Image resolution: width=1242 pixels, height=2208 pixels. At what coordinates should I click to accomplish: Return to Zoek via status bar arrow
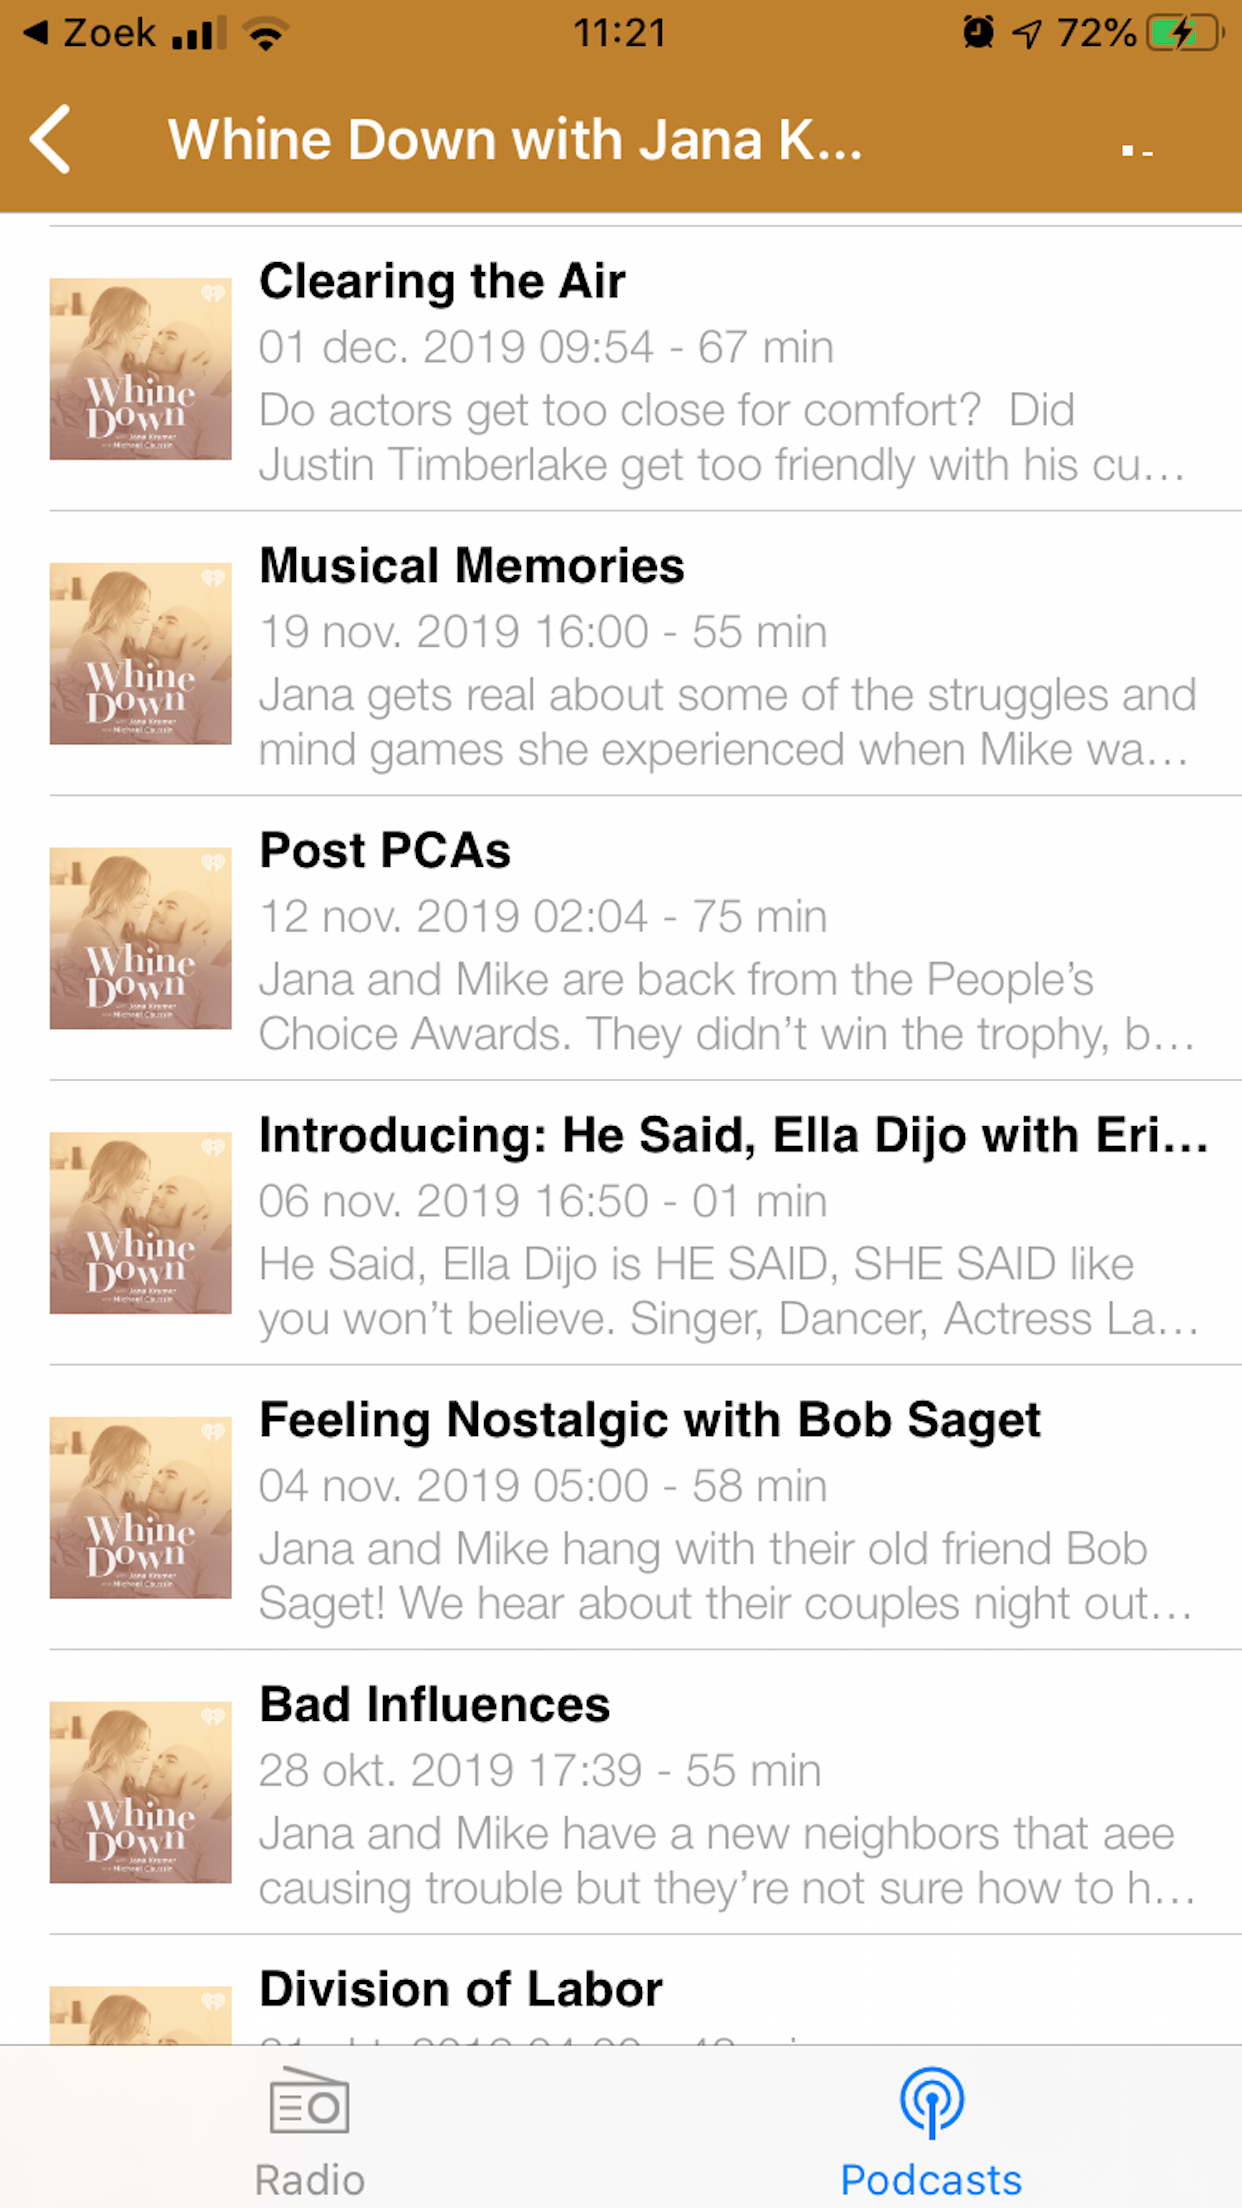click(x=88, y=34)
